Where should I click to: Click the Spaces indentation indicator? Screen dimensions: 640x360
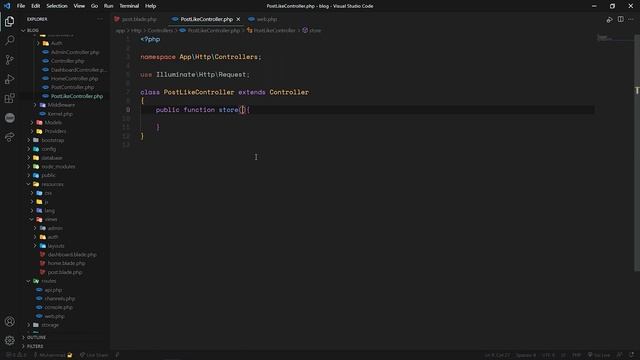click(x=526, y=355)
